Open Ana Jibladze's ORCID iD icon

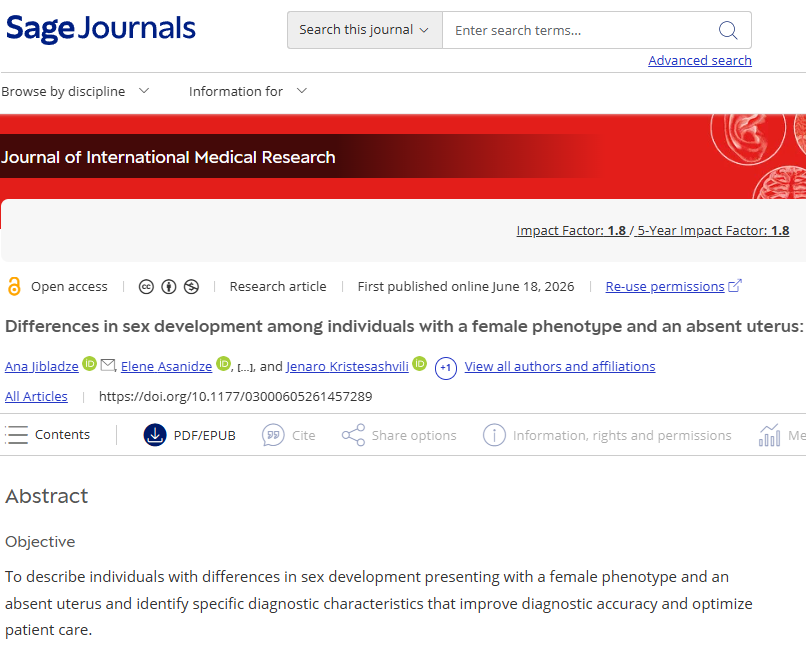tap(89, 364)
